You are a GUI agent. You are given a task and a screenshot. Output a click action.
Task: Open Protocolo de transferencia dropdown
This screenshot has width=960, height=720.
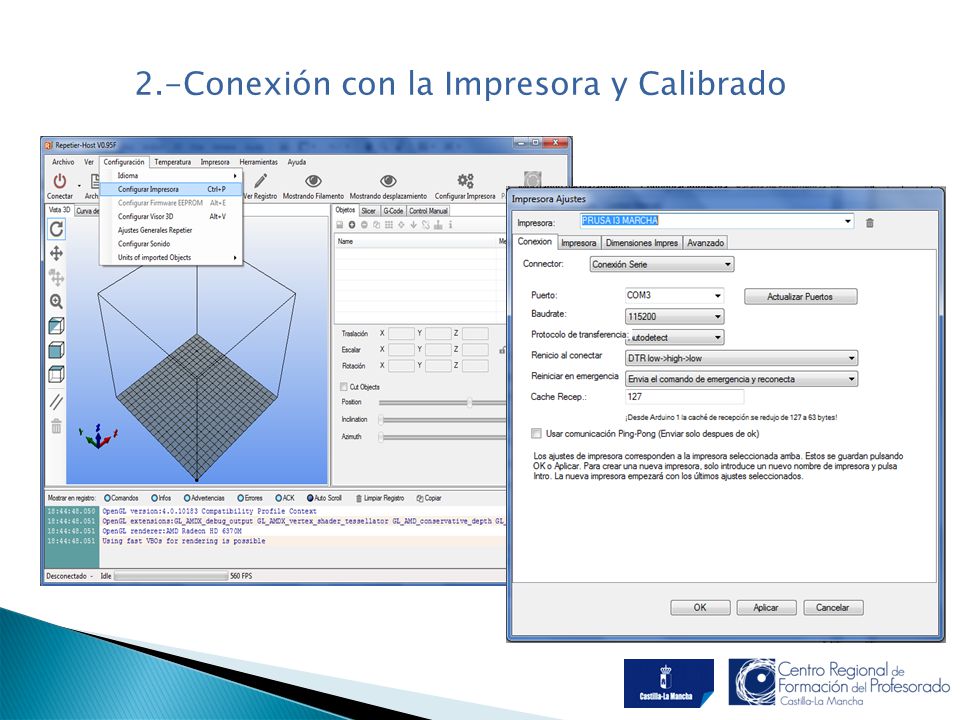[x=674, y=337]
